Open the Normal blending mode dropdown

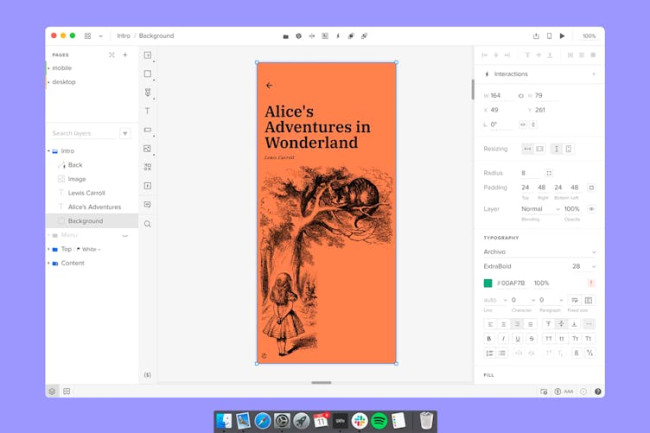pos(535,209)
